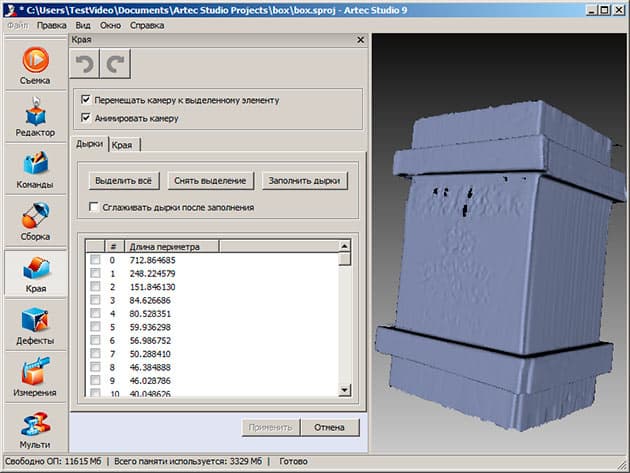Click the Выделить всё button
The height and width of the screenshot is (473, 630).
tap(124, 181)
